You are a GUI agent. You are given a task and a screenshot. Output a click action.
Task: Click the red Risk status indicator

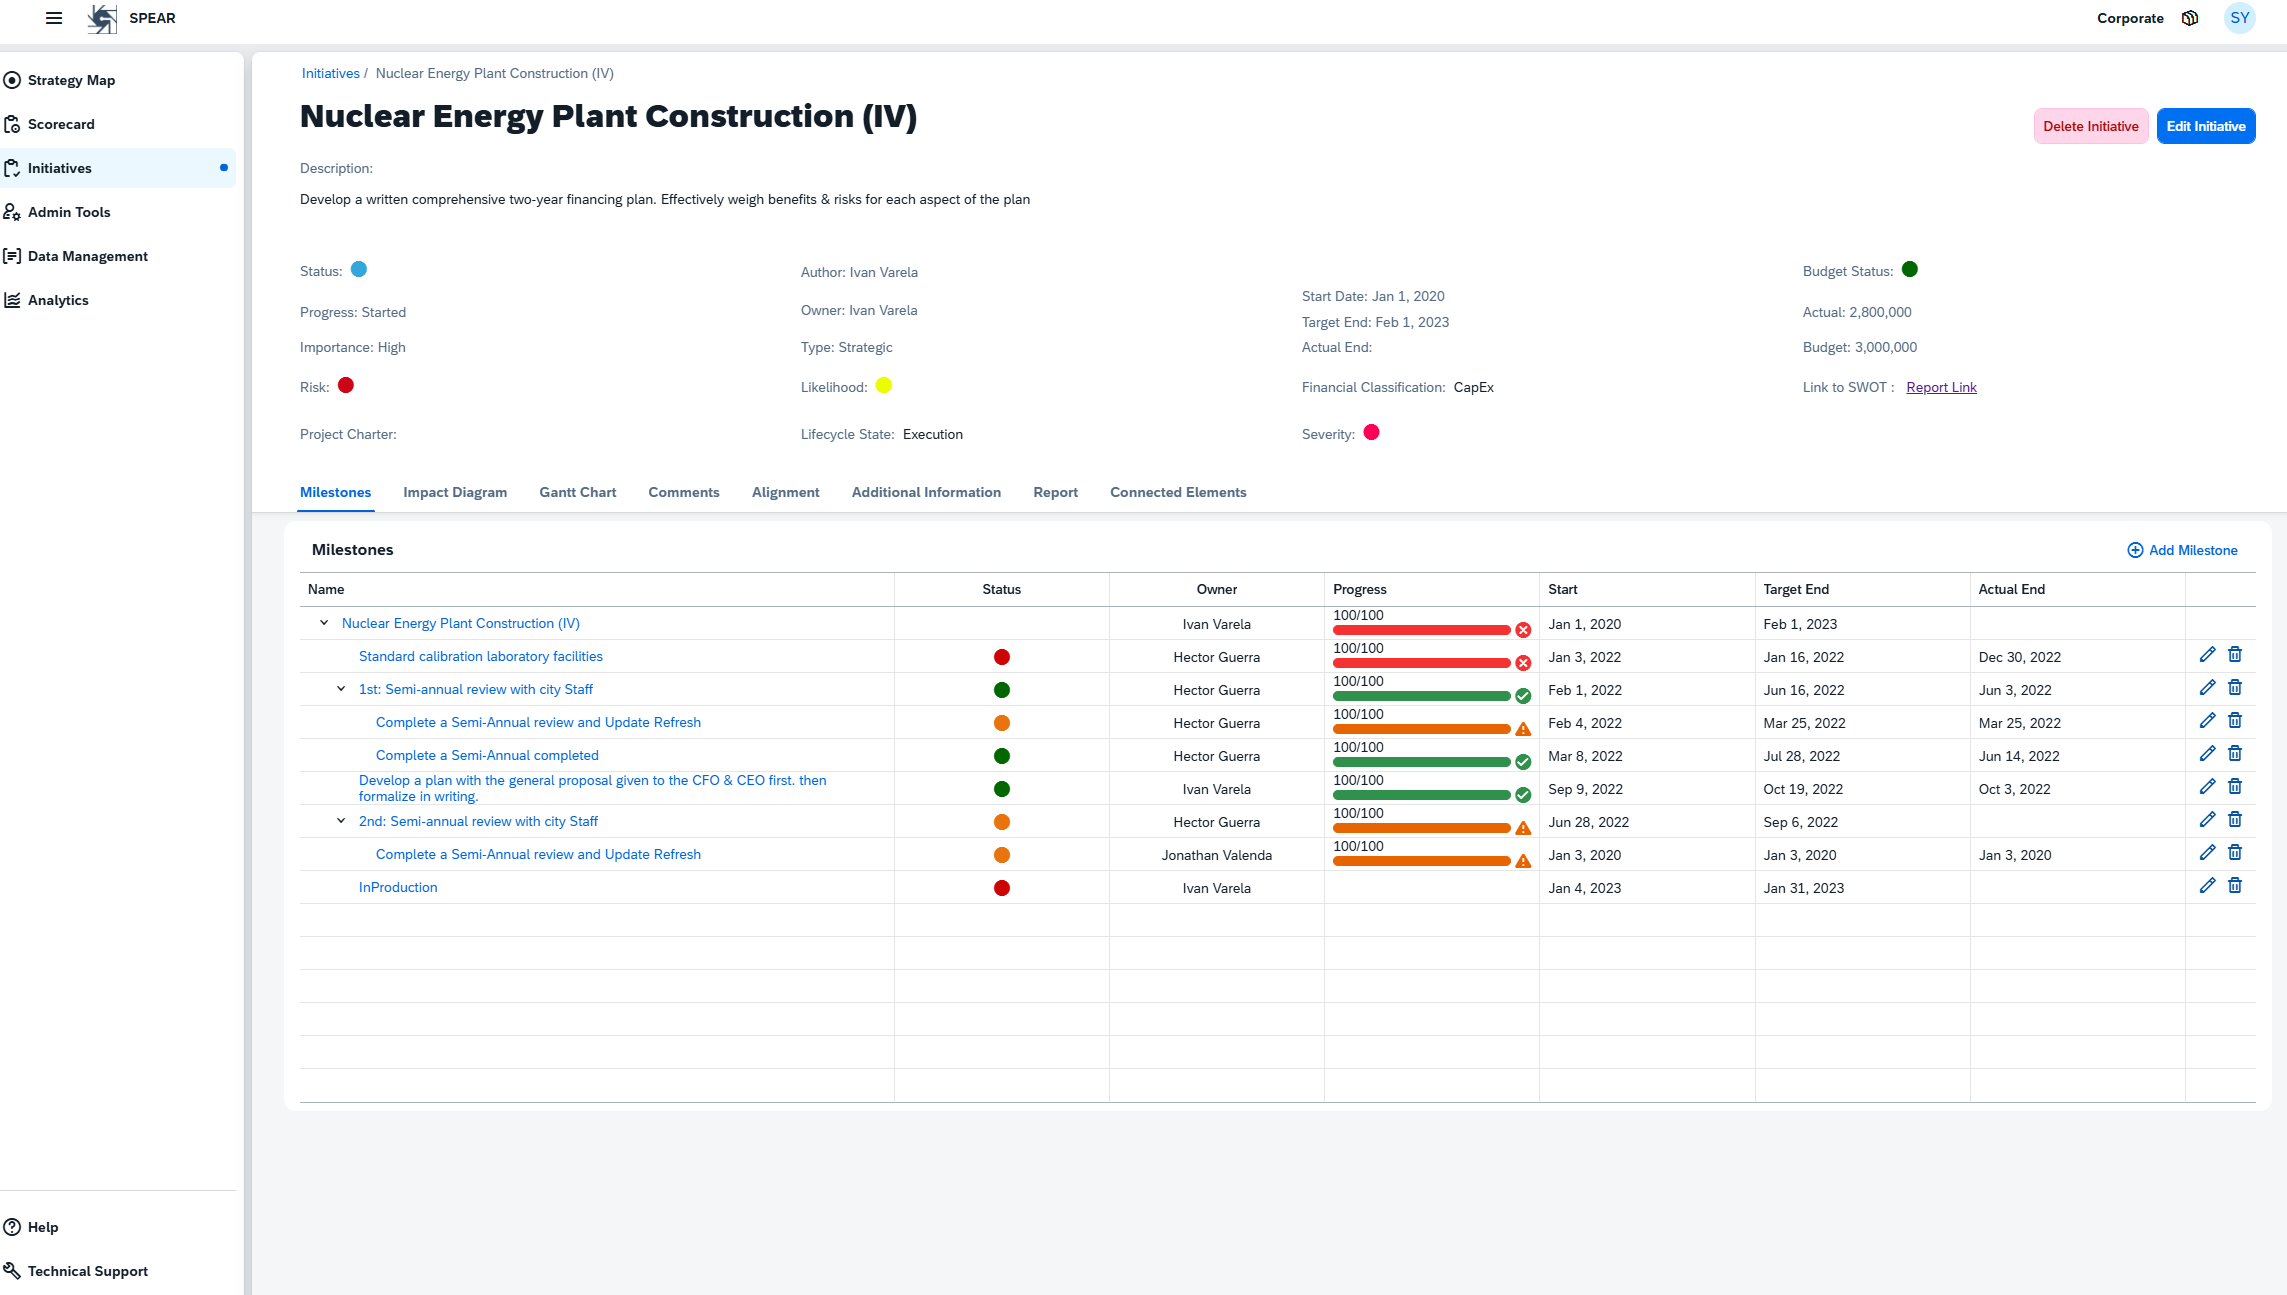(x=346, y=385)
